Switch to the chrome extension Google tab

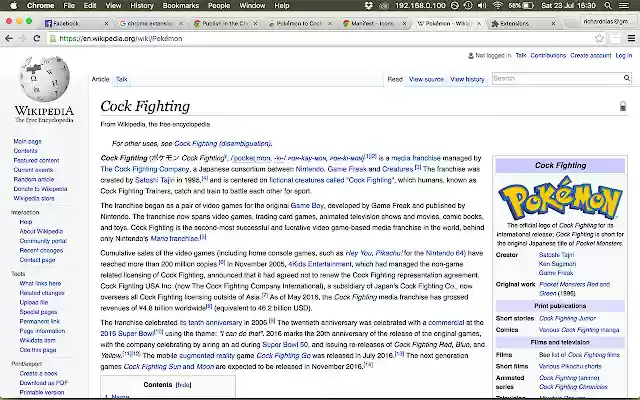[149, 23]
